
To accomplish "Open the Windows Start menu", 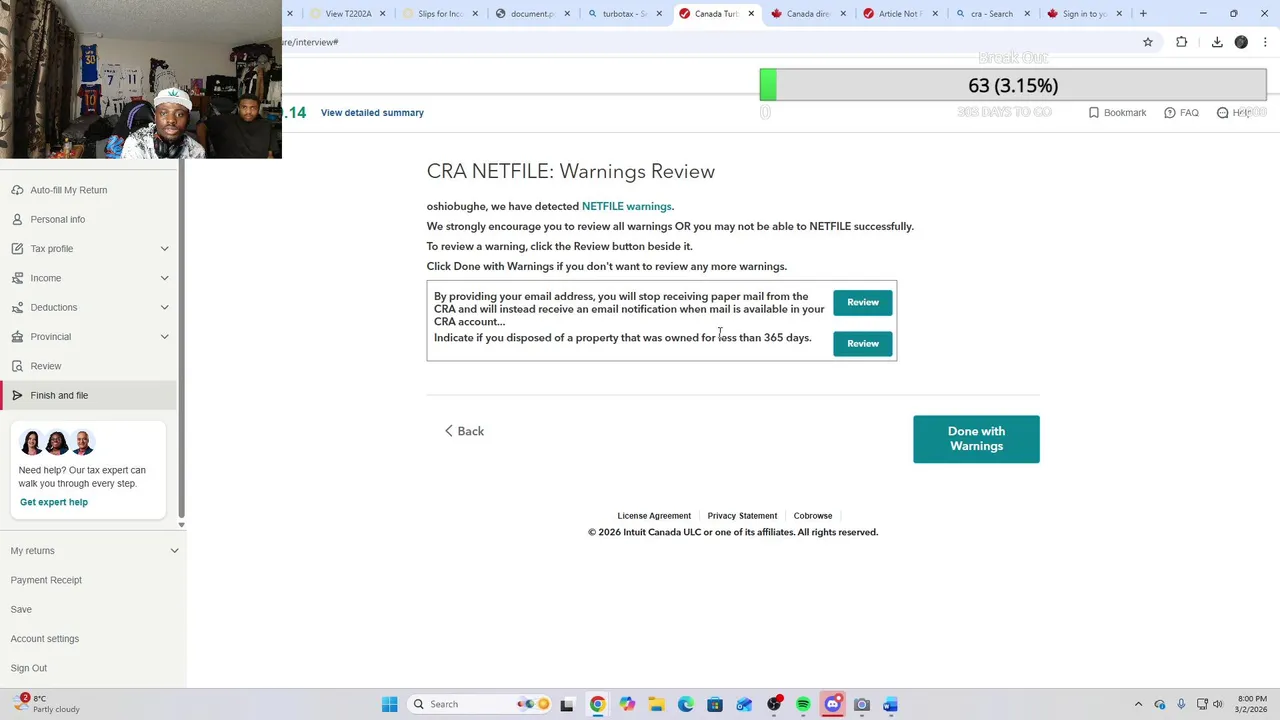I will coord(389,704).
